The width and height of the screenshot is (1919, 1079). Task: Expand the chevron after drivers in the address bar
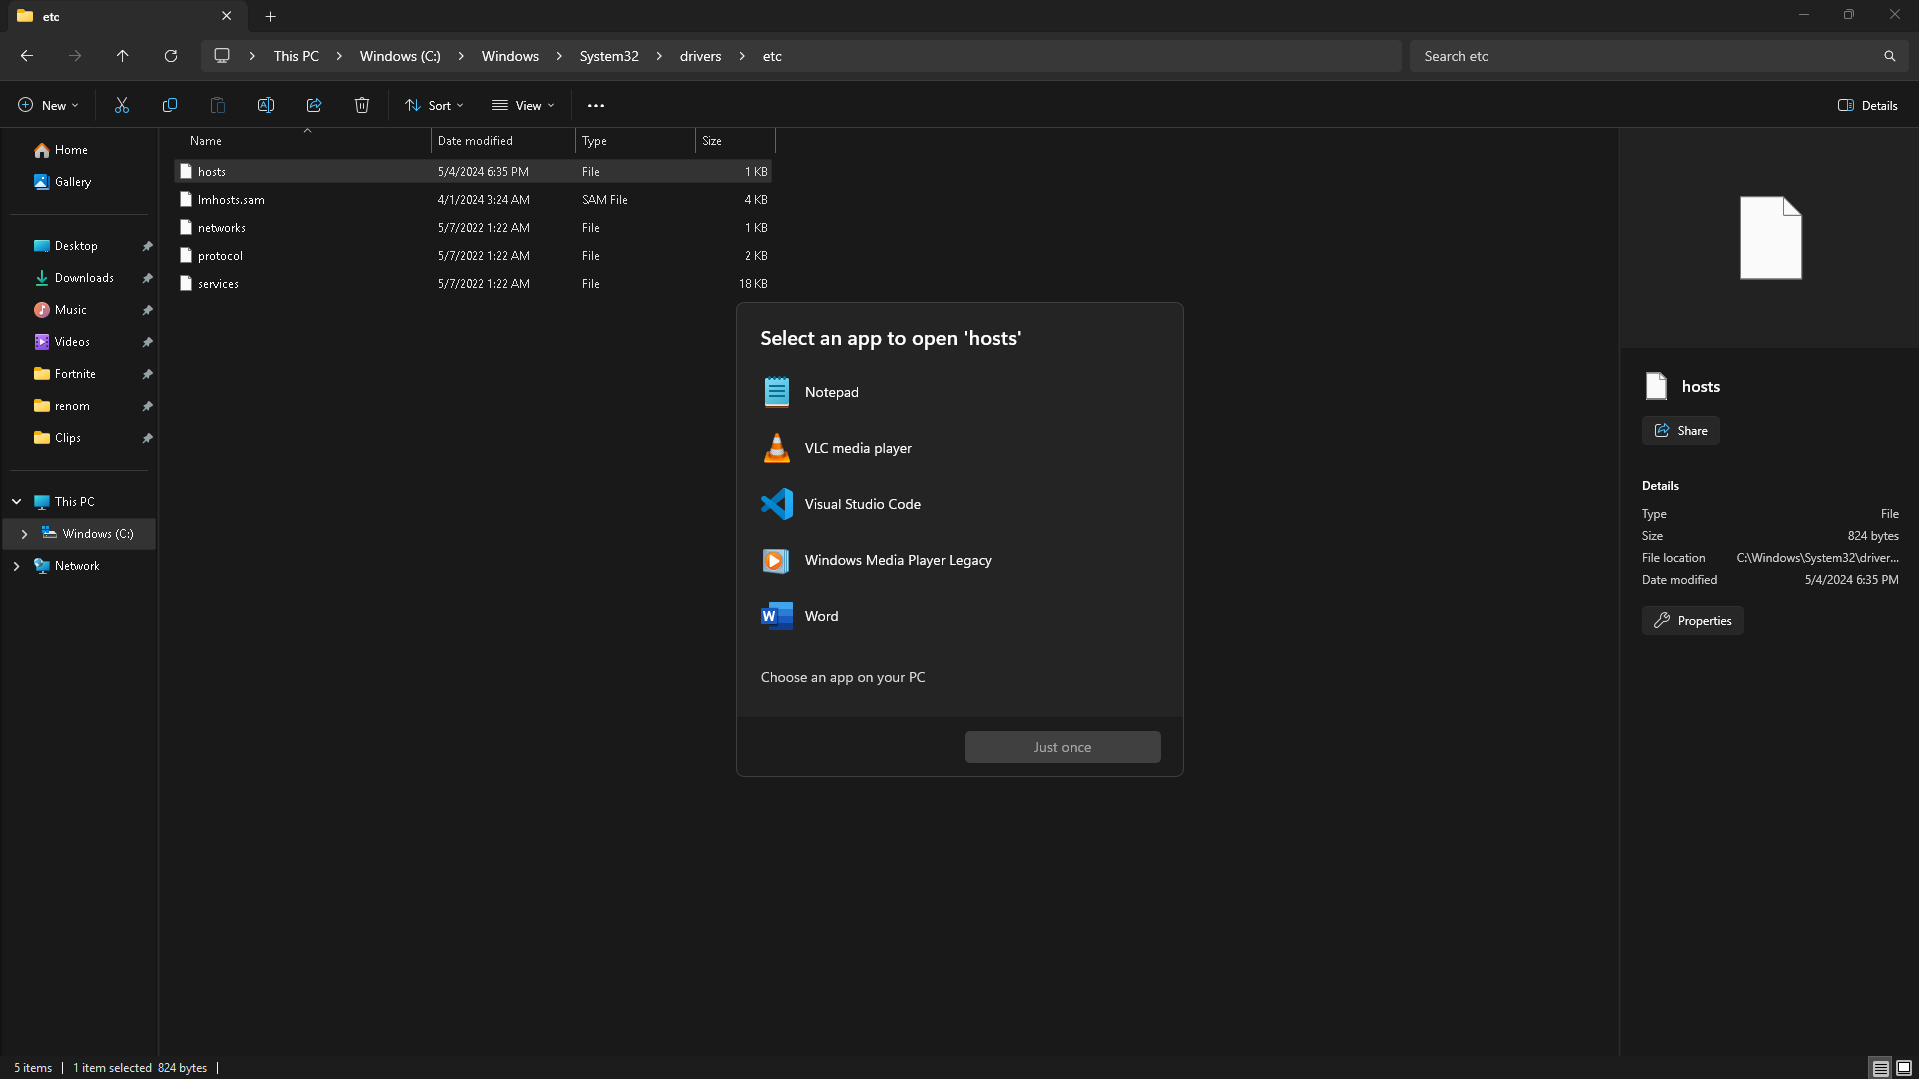coord(742,56)
